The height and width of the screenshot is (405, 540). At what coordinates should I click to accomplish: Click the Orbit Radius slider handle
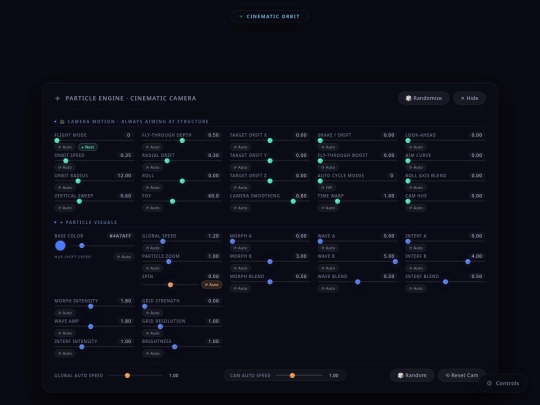(x=78, y=181)
